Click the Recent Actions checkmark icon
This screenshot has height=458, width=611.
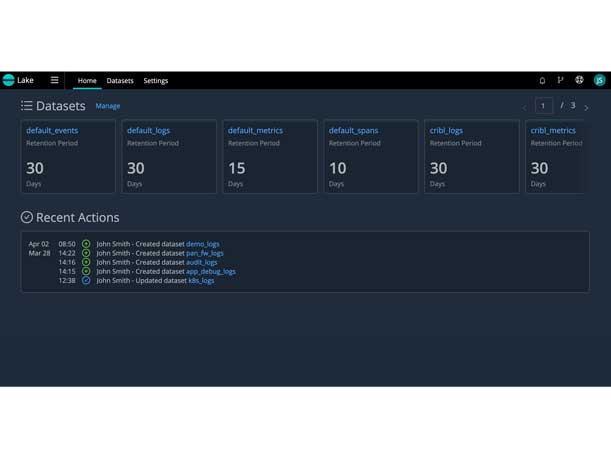(27, 217)
